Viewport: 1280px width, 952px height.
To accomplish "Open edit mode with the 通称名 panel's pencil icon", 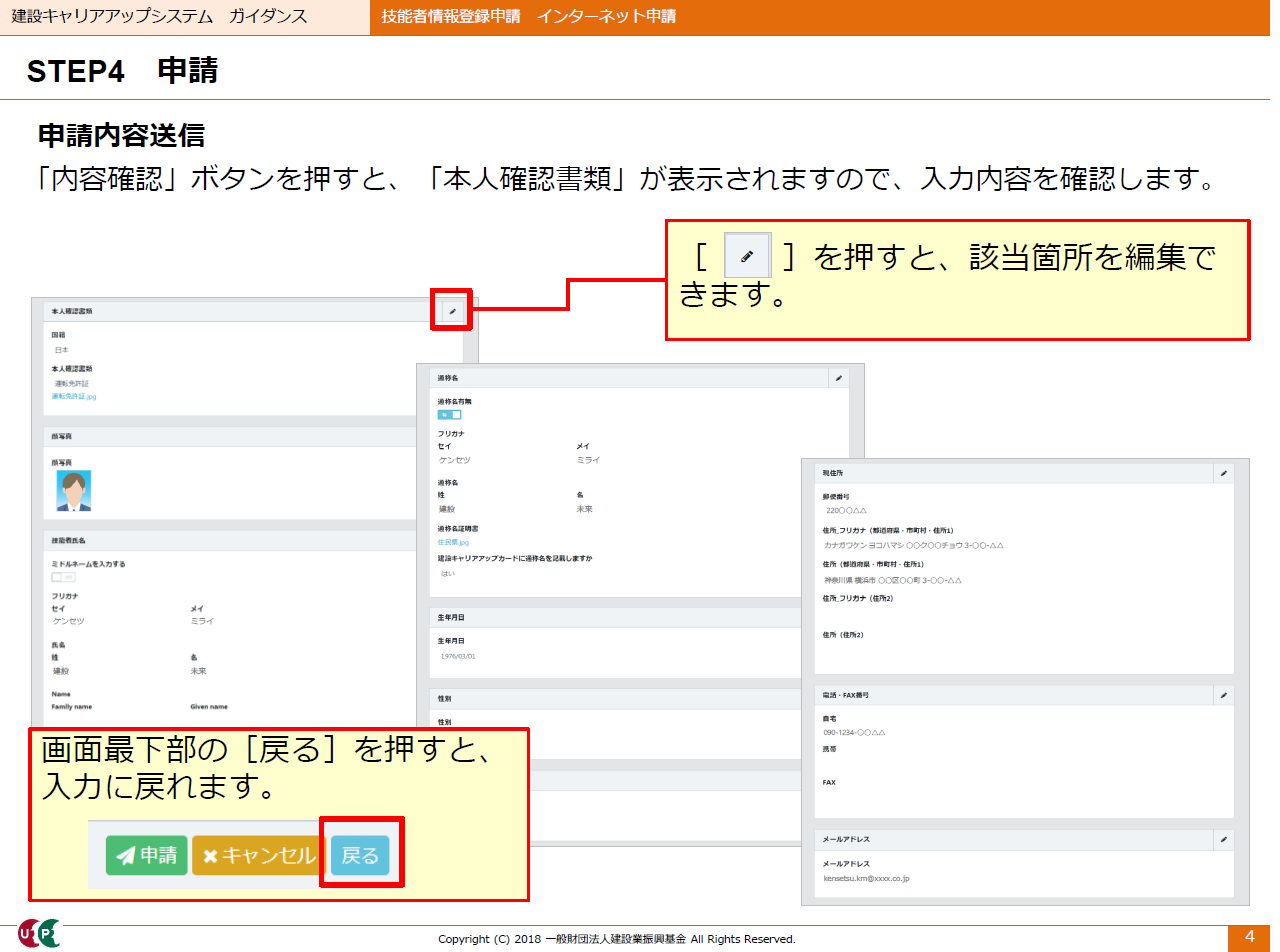I will [x=839, y=378].
